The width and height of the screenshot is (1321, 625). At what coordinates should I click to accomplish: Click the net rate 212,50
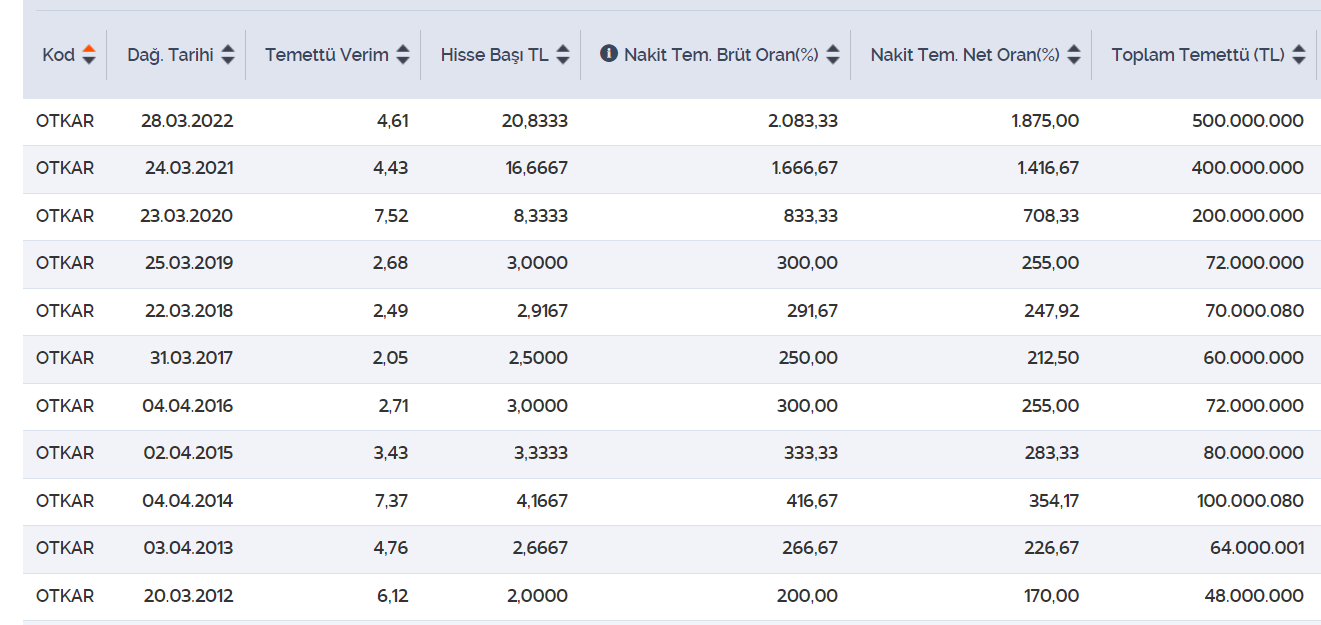[x=1055, y=358]
